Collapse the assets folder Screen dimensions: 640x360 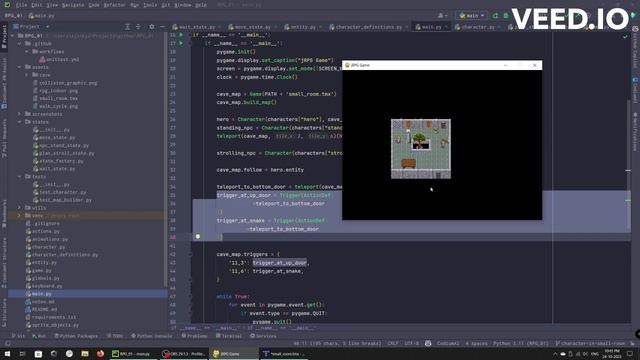19,67
